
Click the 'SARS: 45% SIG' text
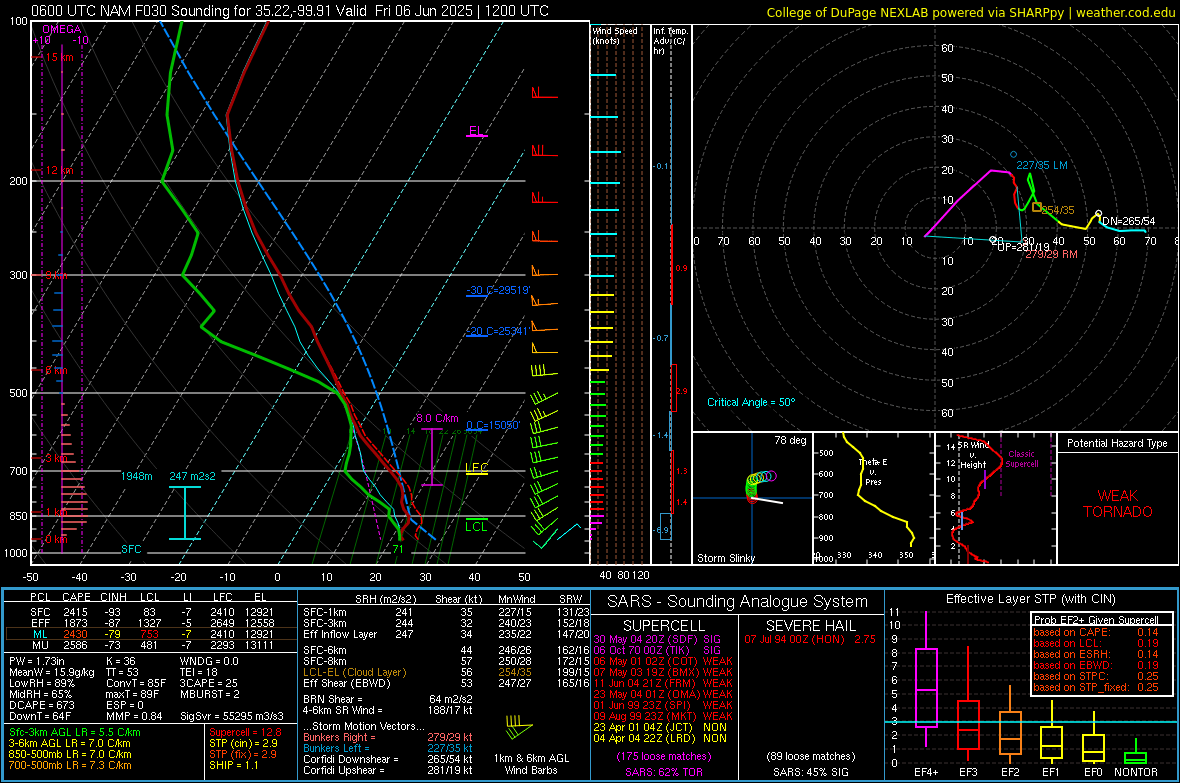[810, 772]
